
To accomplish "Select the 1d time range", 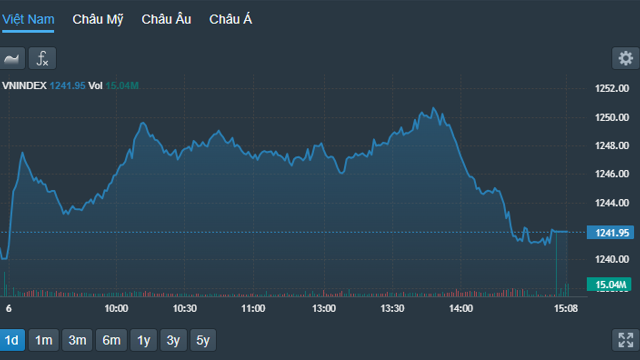I will click(12, 340).
